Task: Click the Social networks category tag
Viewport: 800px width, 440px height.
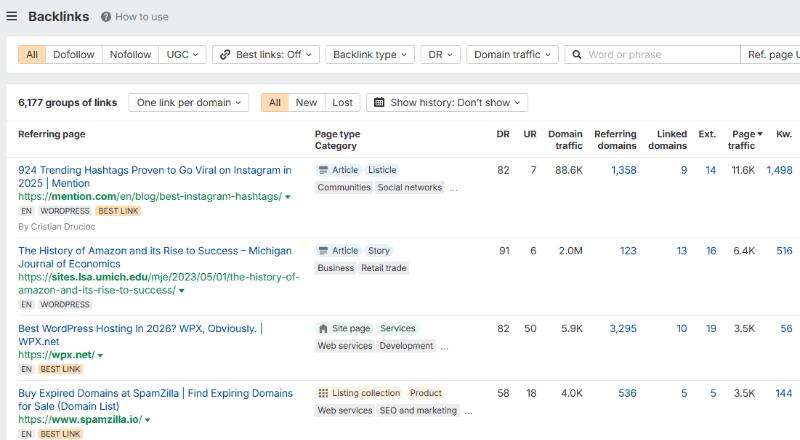Action: pos(410,187)
